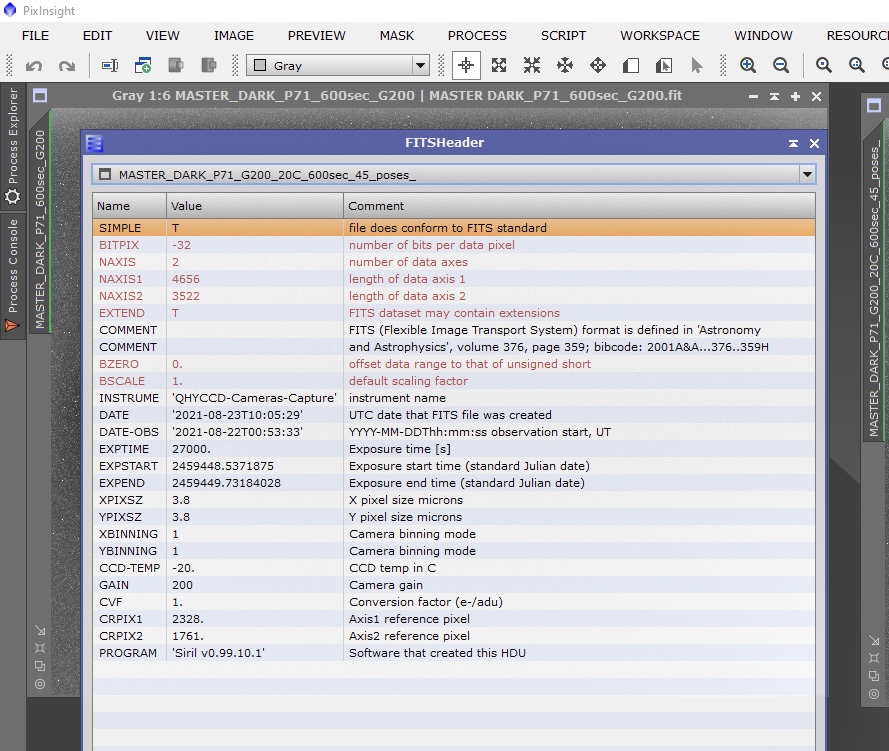889x751 pixels.
Task: Click the FITSHeader process icon in the dialog title
Action: (x=94, y=143)
